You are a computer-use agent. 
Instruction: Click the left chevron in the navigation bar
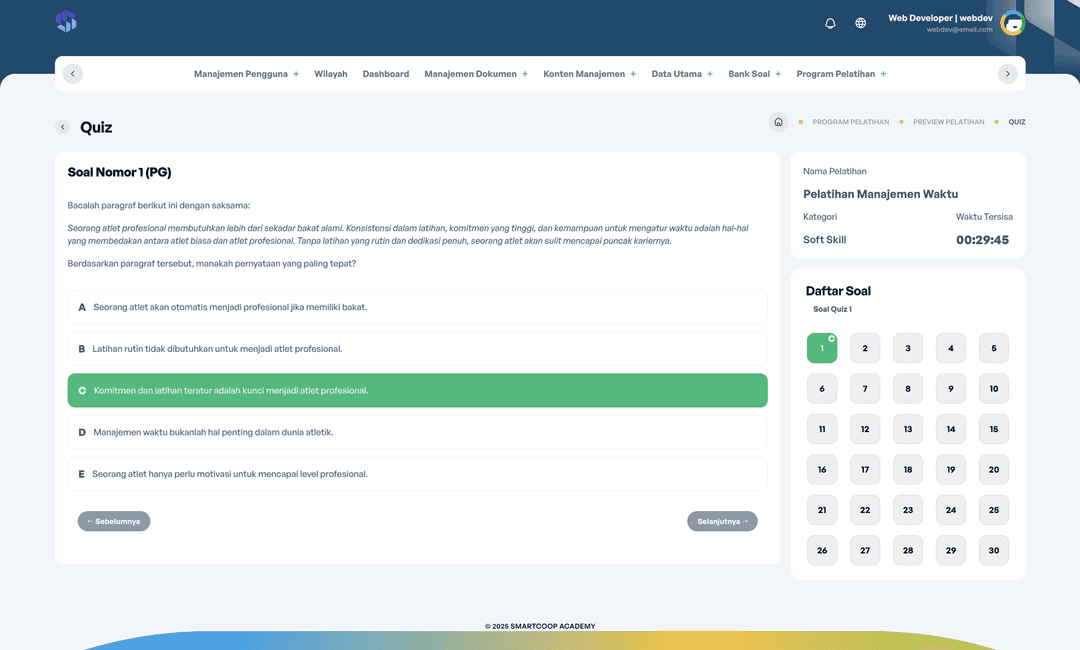(x=72, y=73)
